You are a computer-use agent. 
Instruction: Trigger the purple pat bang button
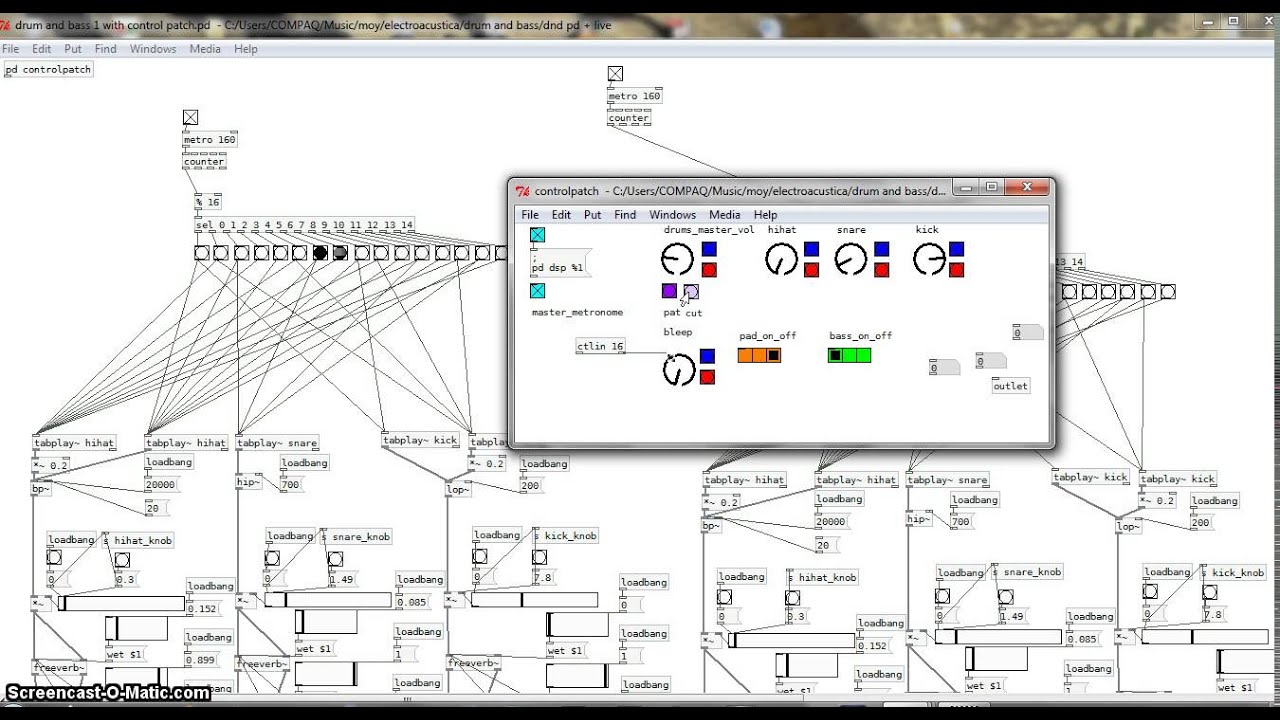click(x=670, y=291)
